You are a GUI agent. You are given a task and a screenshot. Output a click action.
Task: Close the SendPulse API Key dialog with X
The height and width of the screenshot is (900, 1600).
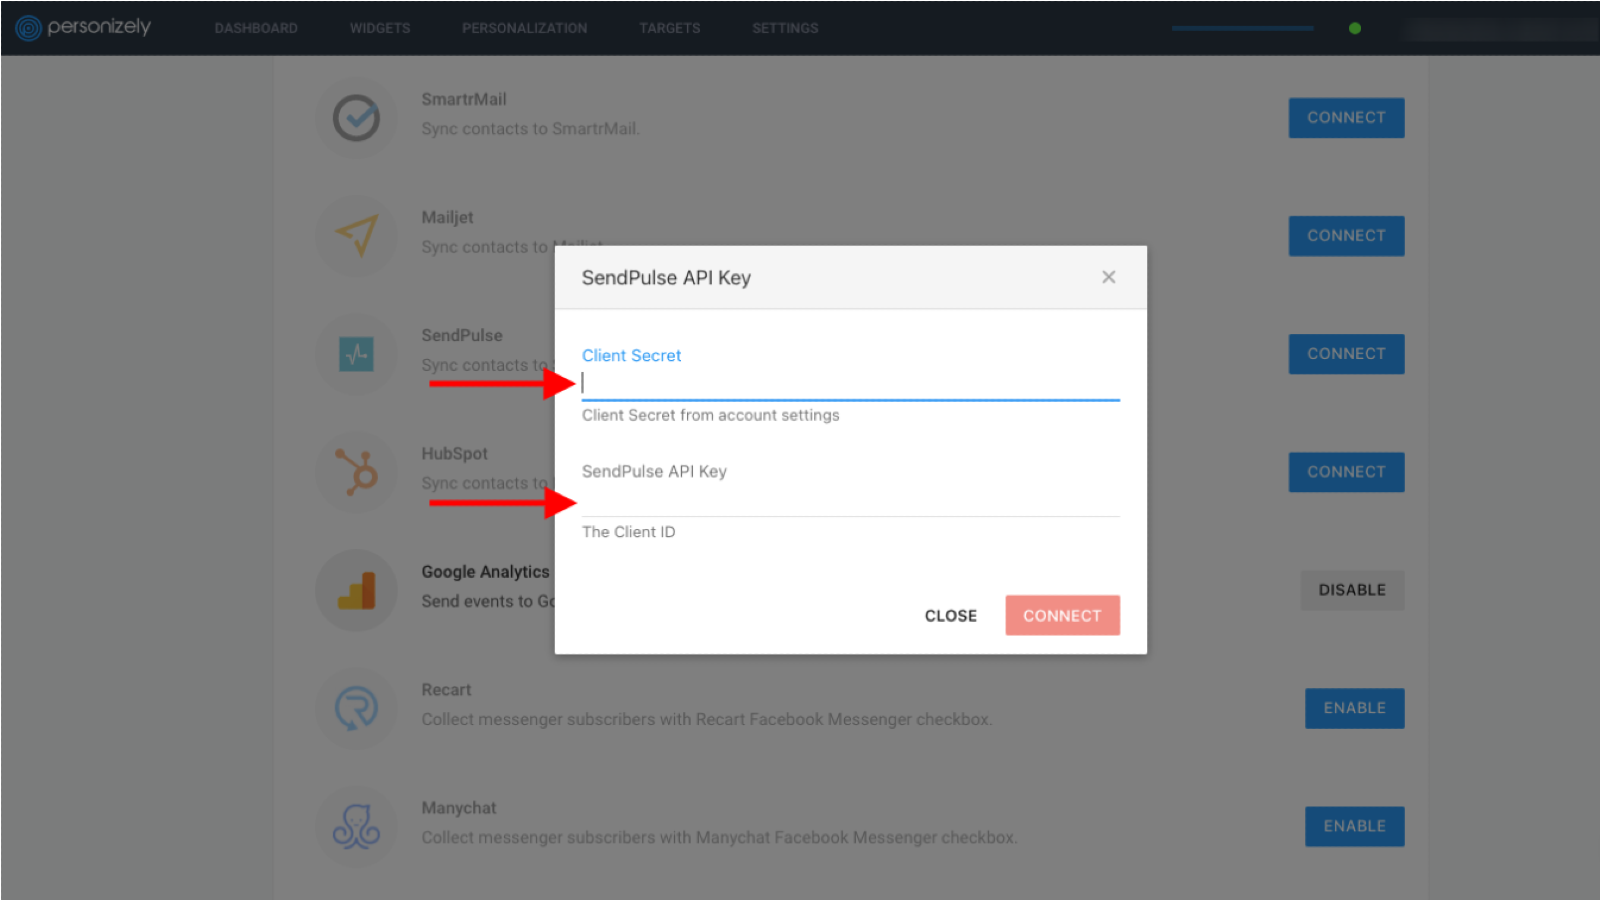pos(1108,277)
